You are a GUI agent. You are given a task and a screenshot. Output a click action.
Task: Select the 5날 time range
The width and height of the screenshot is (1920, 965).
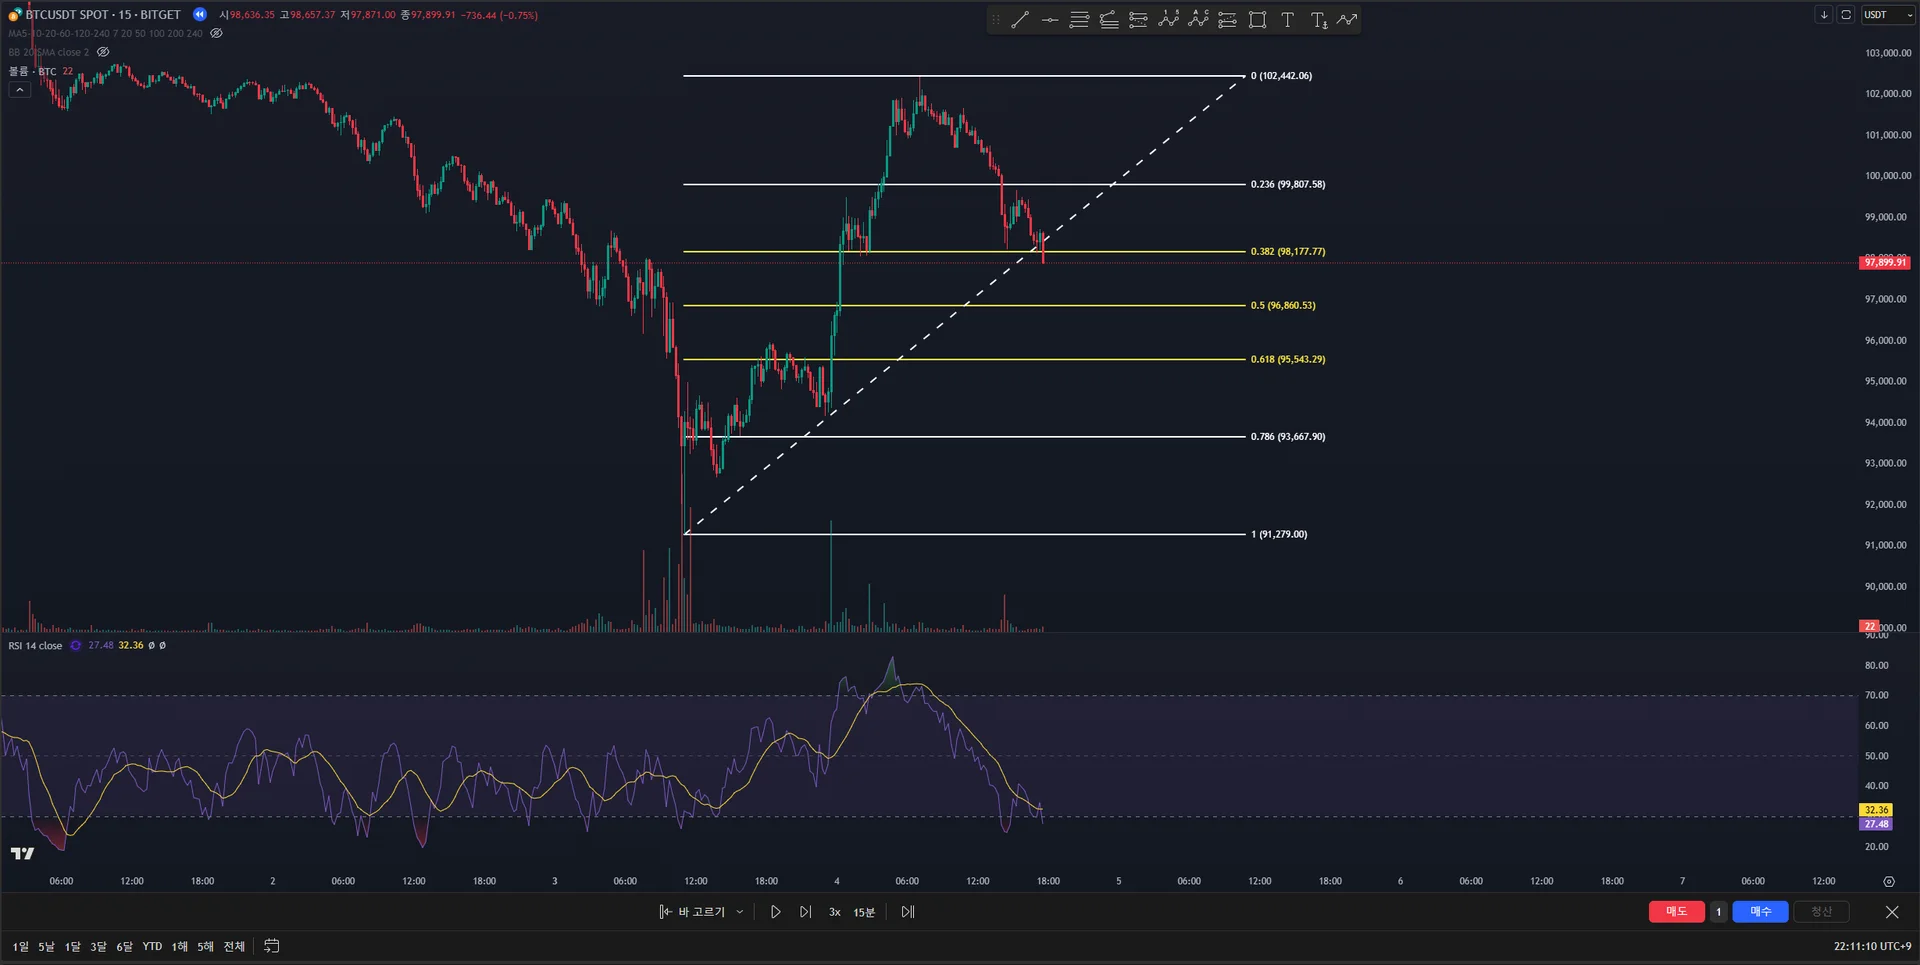coord(47,946)
